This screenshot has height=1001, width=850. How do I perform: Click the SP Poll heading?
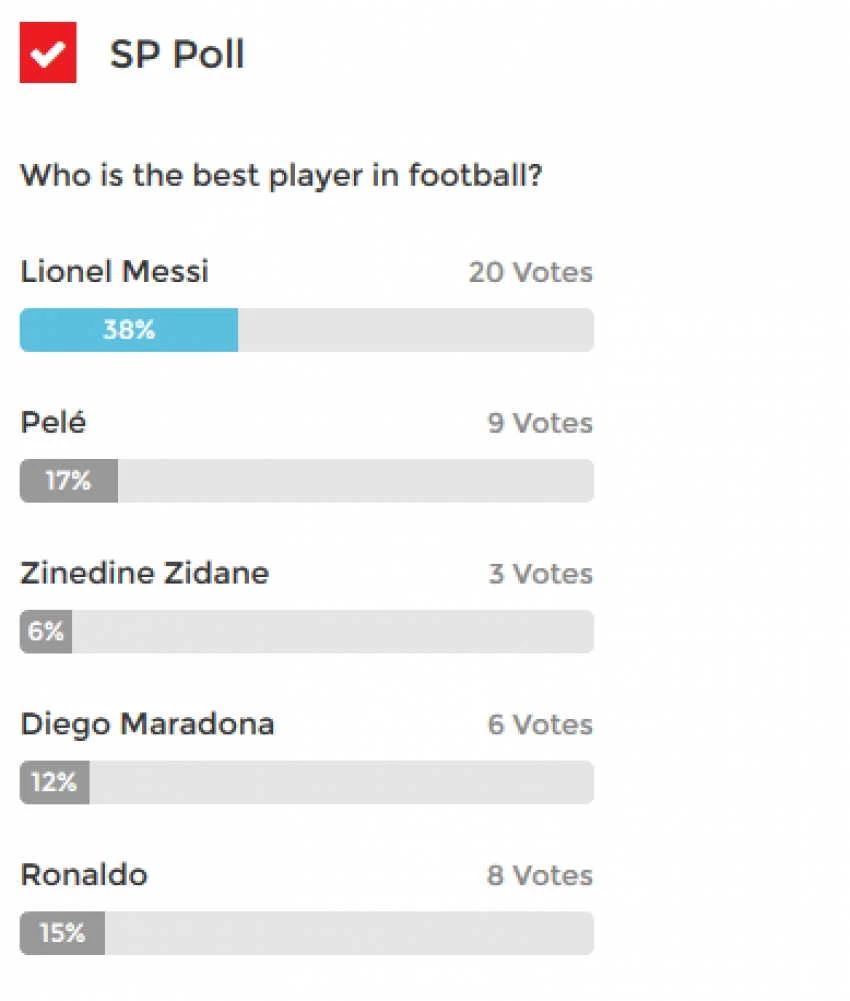tap(177, 54)
